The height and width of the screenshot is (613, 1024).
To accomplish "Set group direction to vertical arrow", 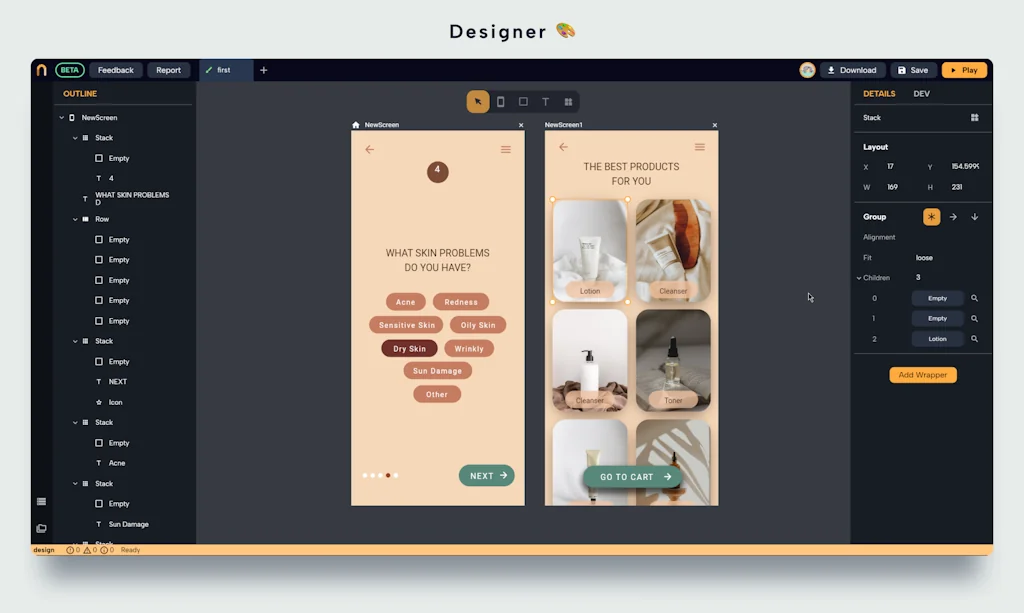I will (x=975, y=217).
